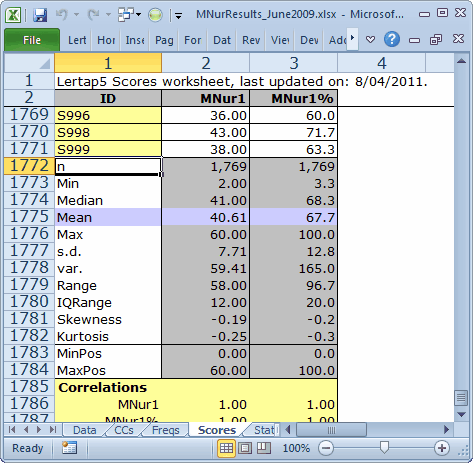Viewport: 473px width, 463px height.
Task: Open Excel Help question mark
Action: pos(392,40)
